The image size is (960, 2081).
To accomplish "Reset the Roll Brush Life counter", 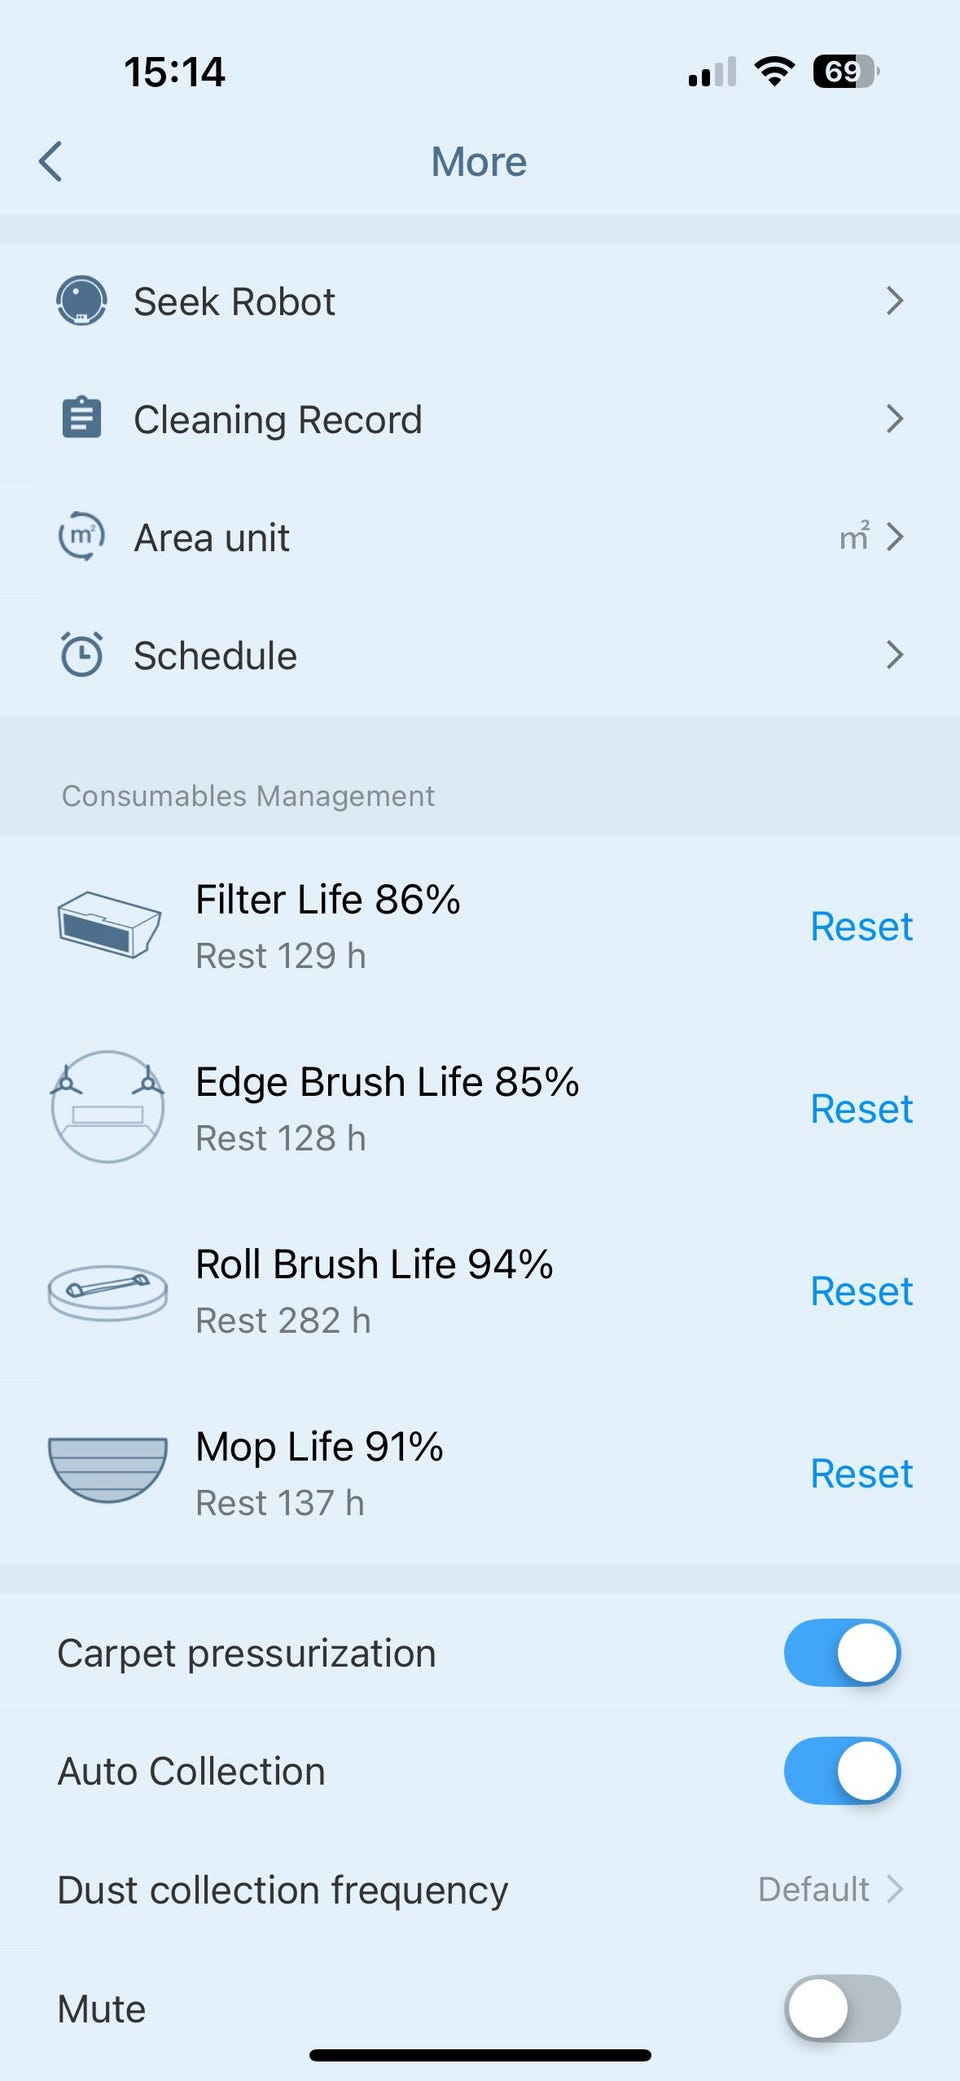I will 861,1291.
